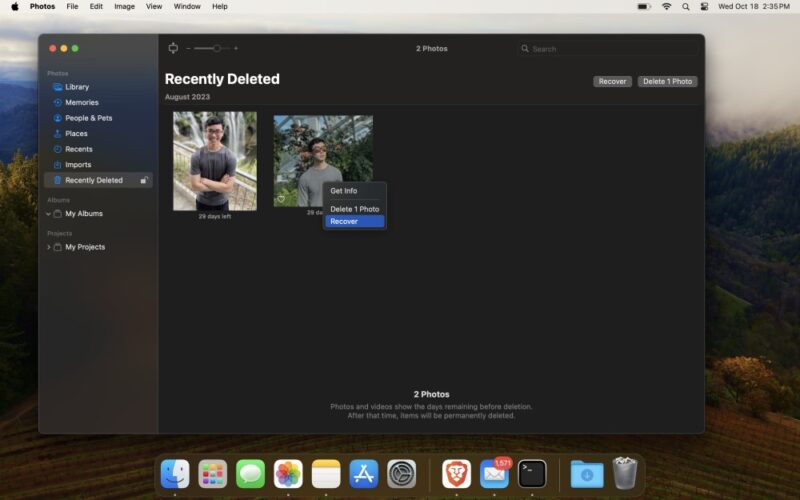Open Notes from the Dock
Screen dimensions: 800x500
[x=326, y=473]
